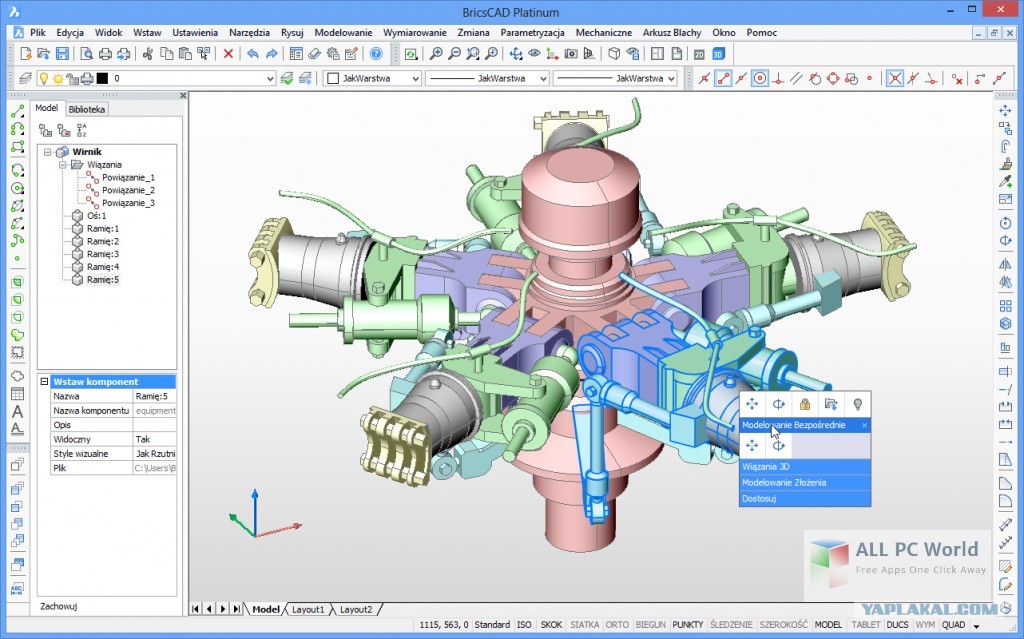Image resolution: width=1024 pixels, height=639 pixels.
Task: Open the status bar options arrow after QUAD
Action: [977, 625]
